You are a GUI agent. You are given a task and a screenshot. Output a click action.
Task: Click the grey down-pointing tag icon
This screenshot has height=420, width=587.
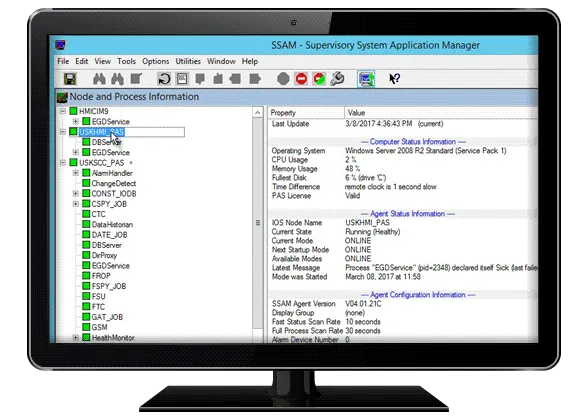point(200,79)
